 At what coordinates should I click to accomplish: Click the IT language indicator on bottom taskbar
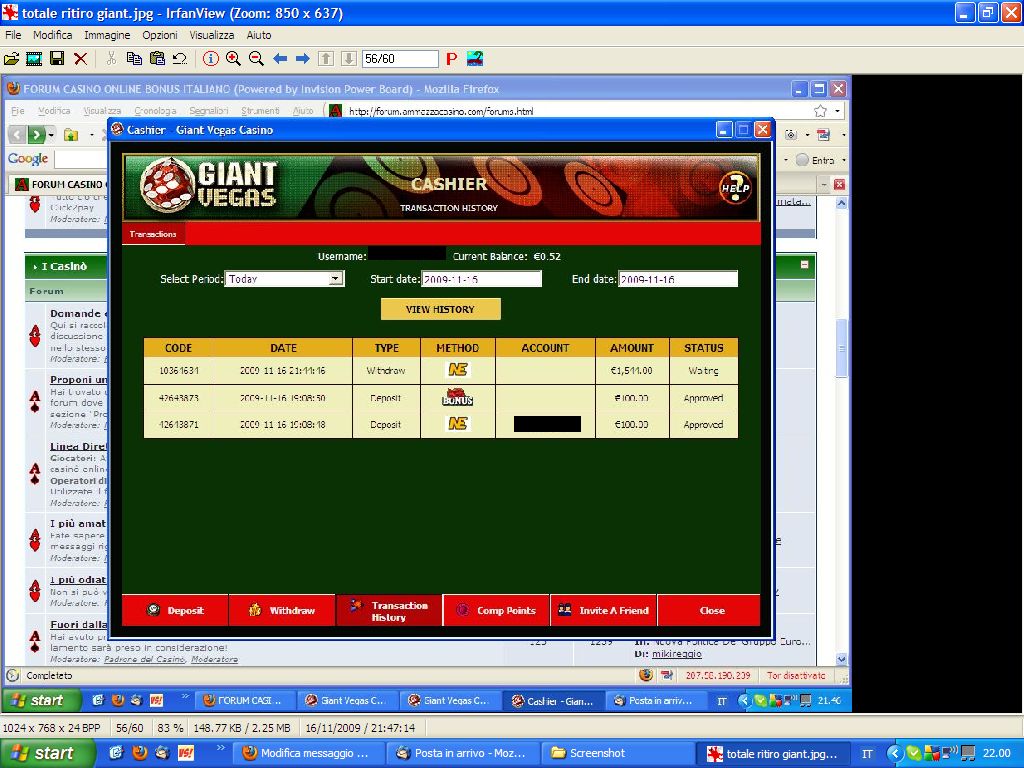point(867,754)
